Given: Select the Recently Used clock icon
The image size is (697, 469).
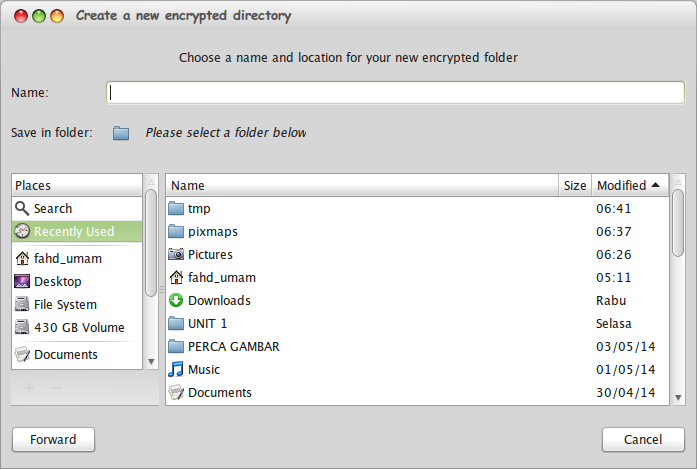Looking at the screenshot, I should coord(22,231).
